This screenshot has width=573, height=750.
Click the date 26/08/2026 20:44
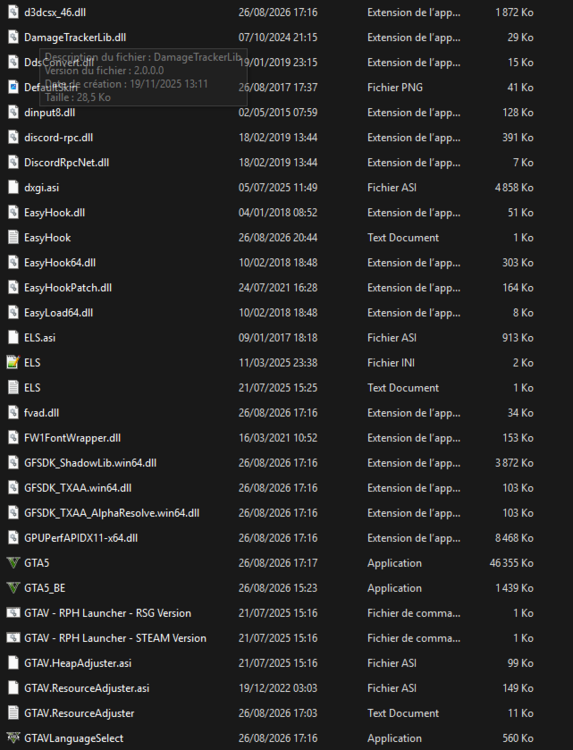click(x=278, y=238)
